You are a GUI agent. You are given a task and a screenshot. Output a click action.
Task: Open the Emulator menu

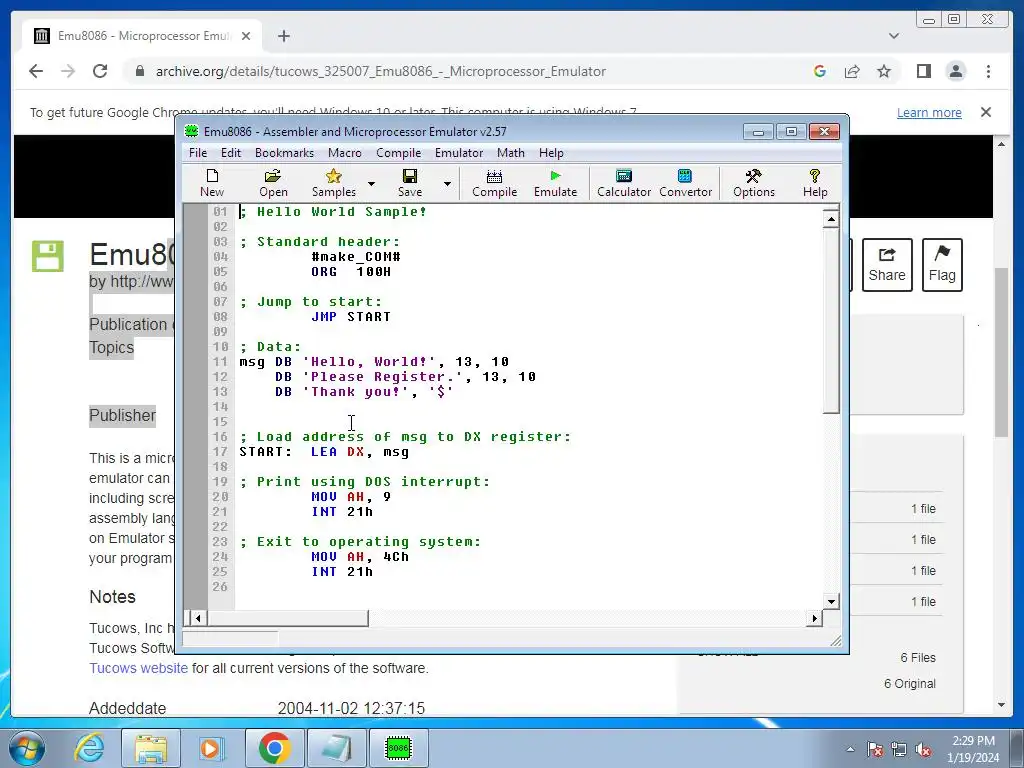coord(459,153)
